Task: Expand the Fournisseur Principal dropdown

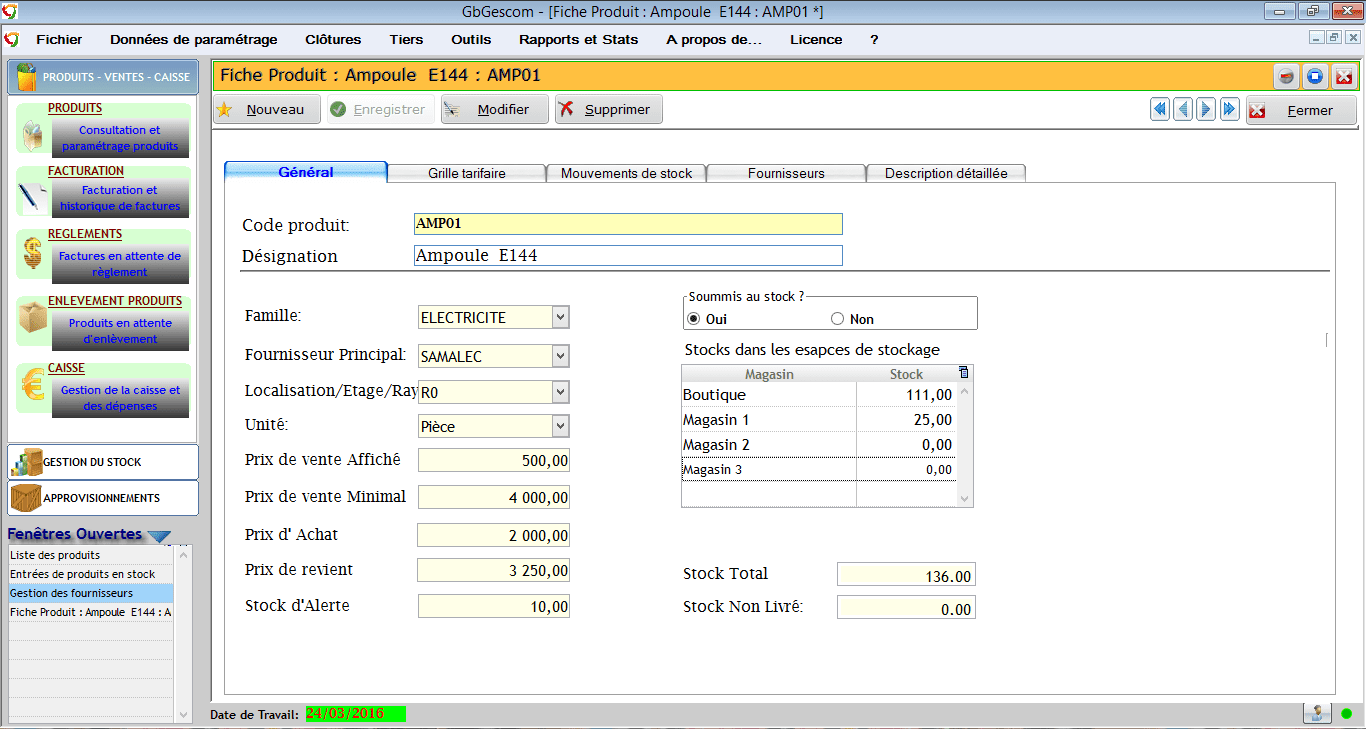Action: pos(560,356)
